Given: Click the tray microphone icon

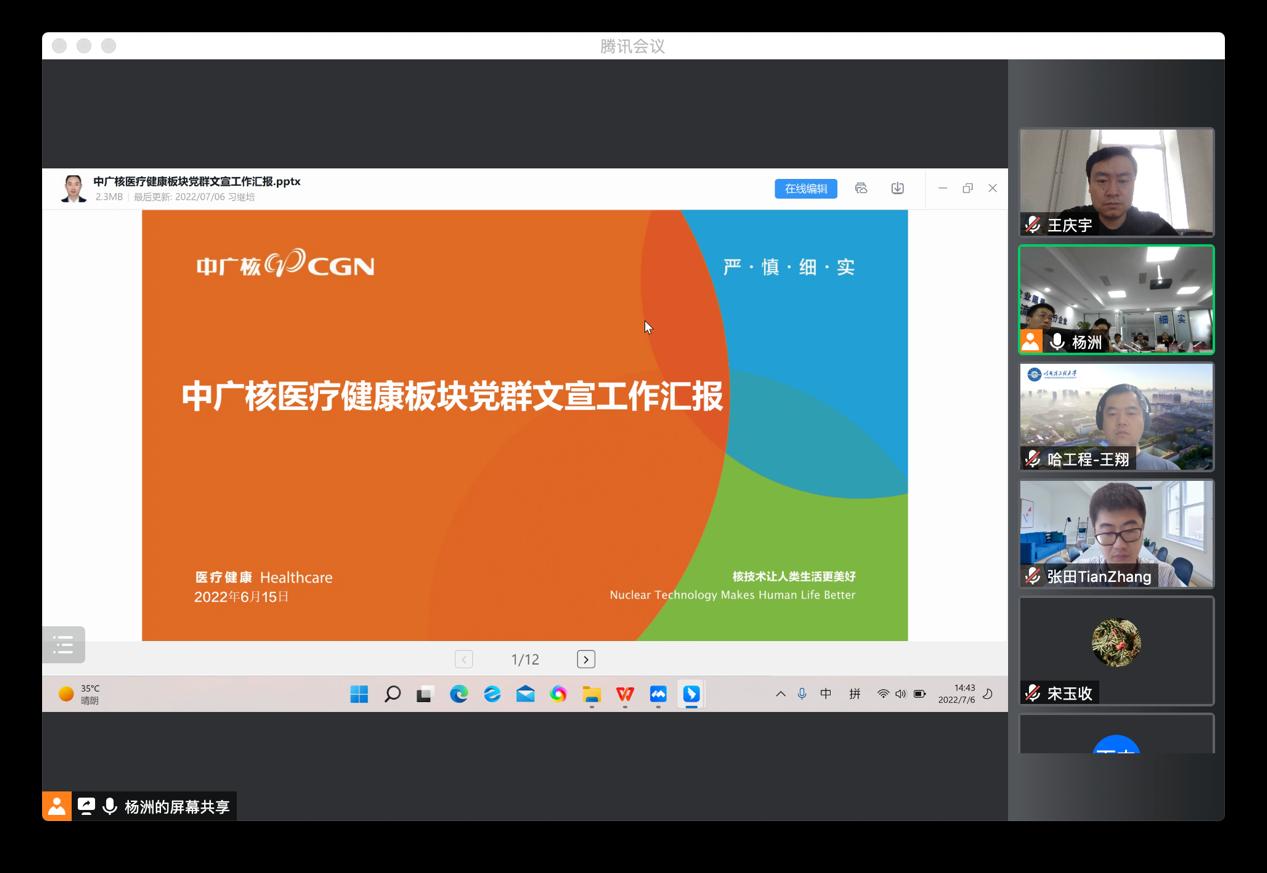Looking at the screenshot, I should point(802,694).
